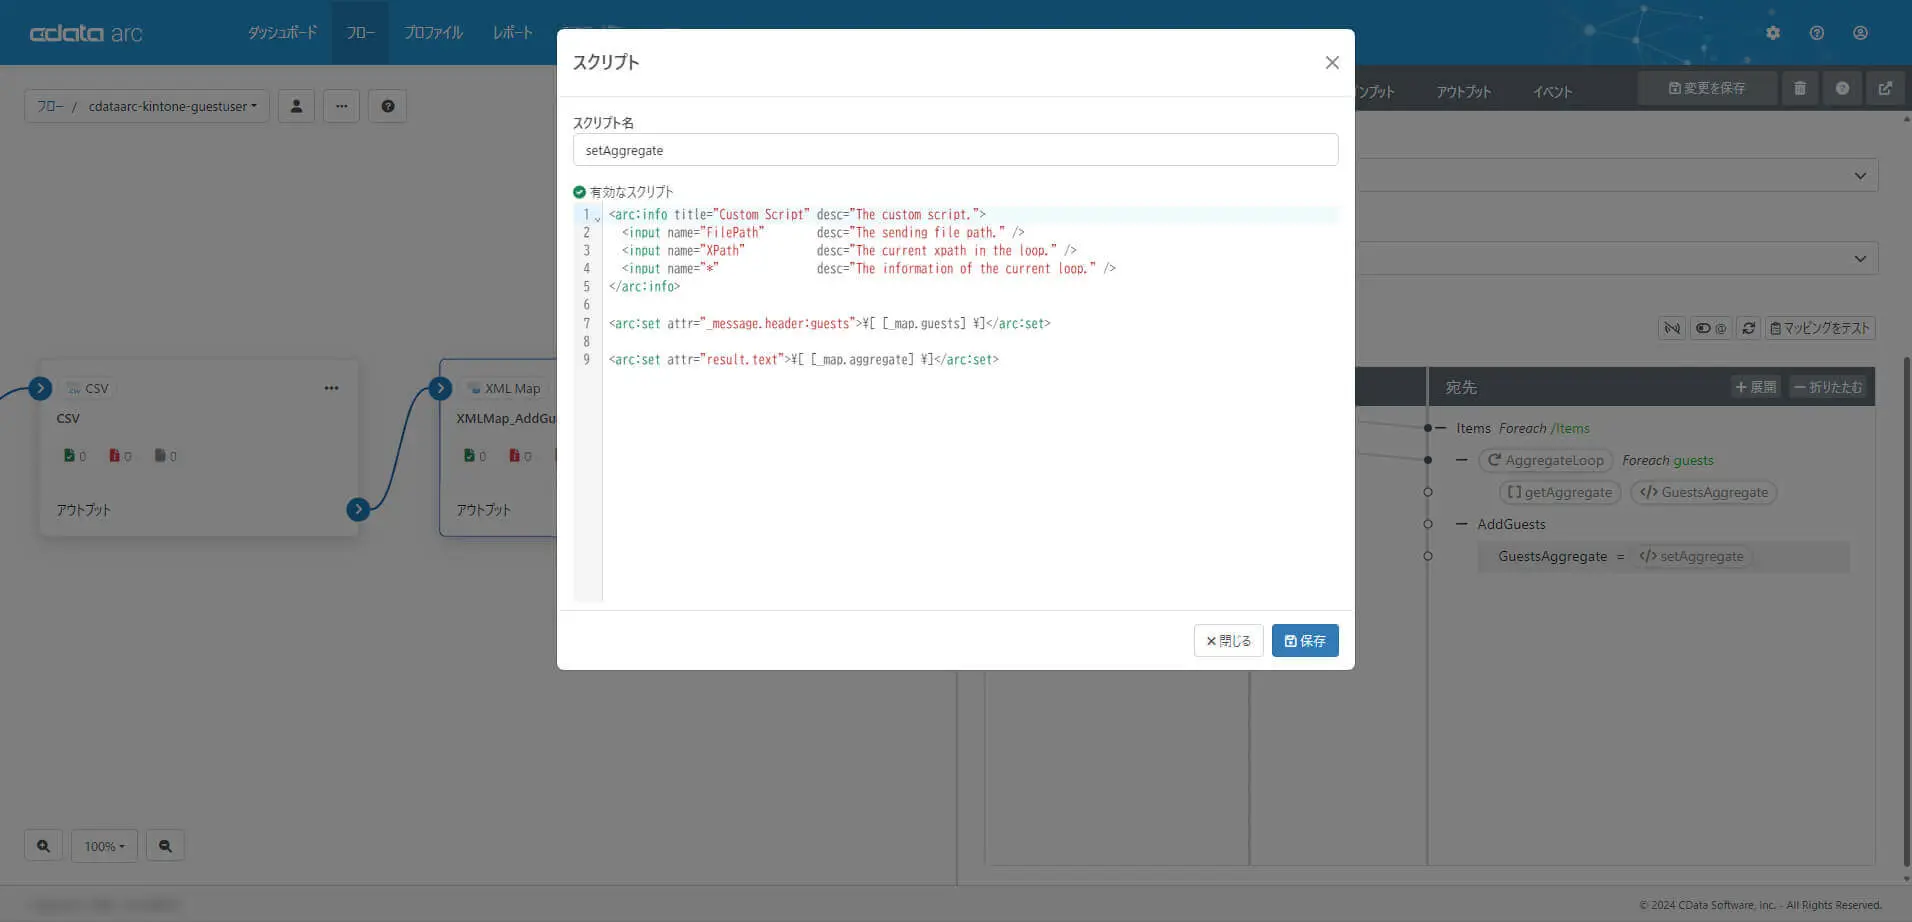Click the AggregateLoop loop badge
The height and width of the screenshot is (922, 1912).
pyautogui.click(x=1545, y=460)
